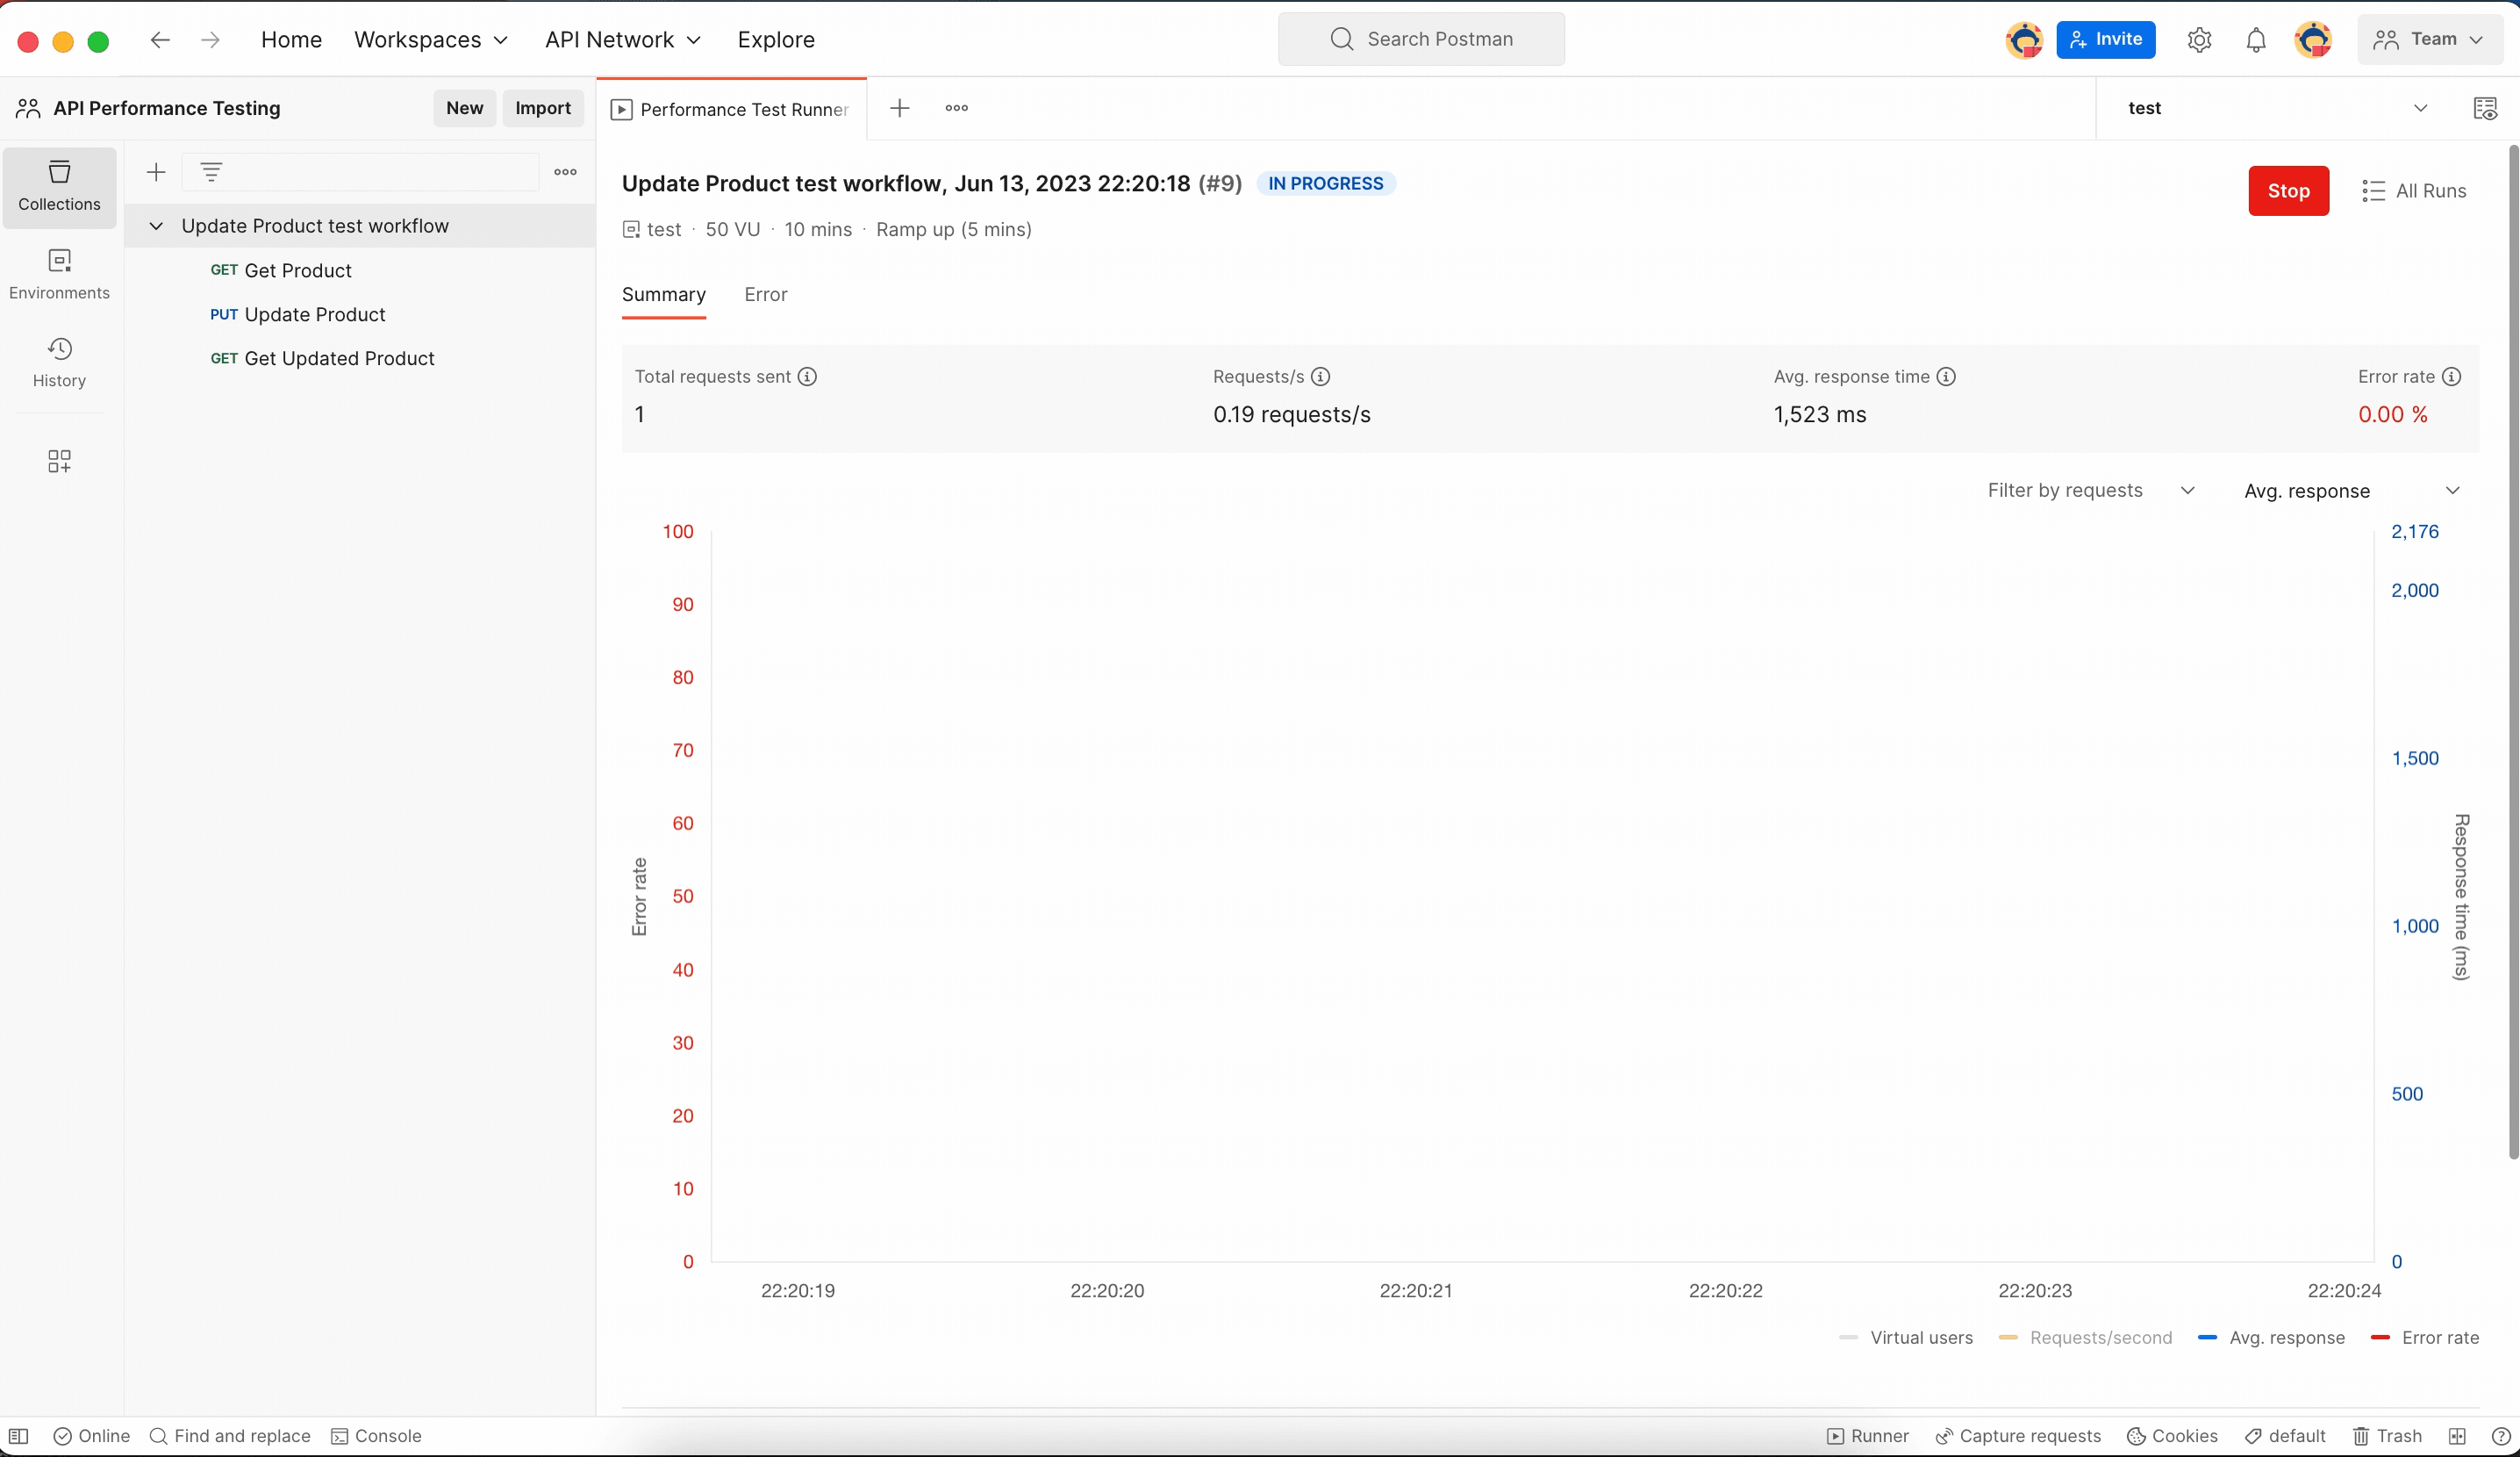Click the two-pane view icon in status bar
The image size is (2520, 1457).
(x=2457, y=1436)
